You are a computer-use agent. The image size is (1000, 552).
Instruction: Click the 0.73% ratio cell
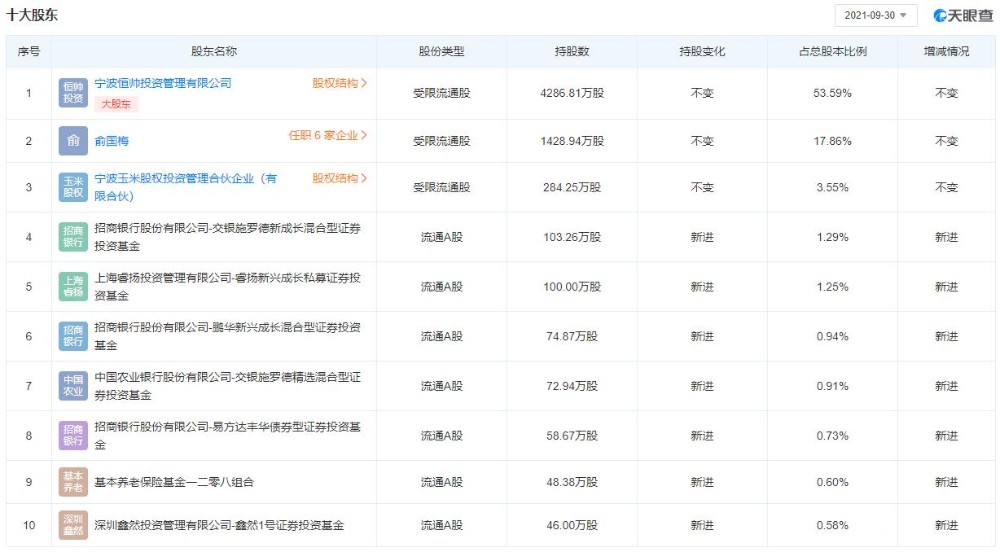(832, 436)
